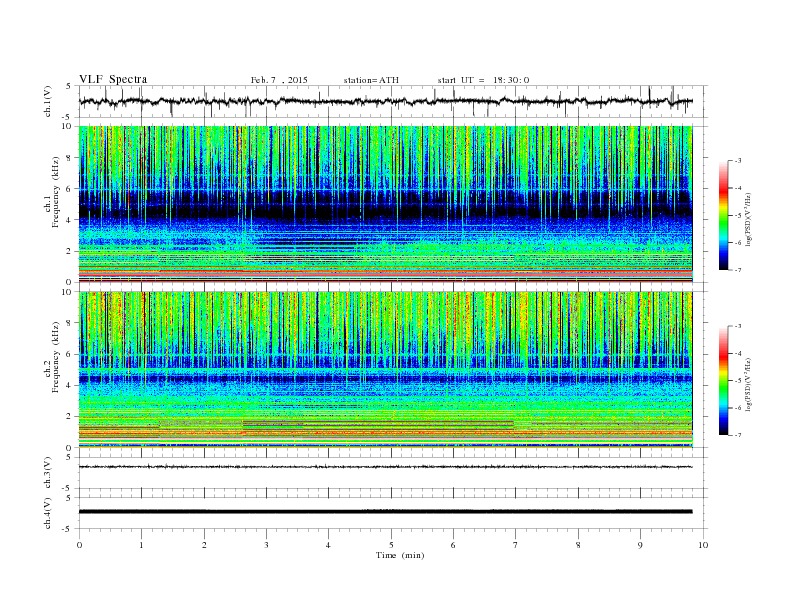The height and width of the screenshot is (612, 792).
Task: Click the "-3" label on ch.1 color bar
Action: click(737, 161)
